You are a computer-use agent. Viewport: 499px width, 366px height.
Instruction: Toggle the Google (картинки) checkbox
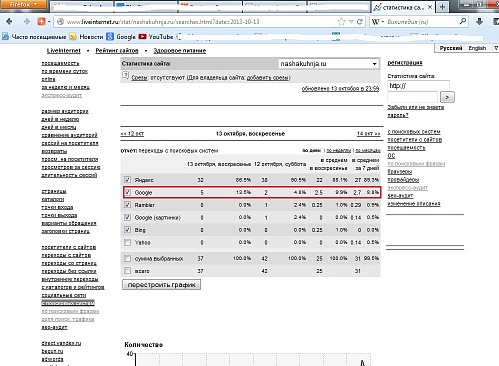coord(127,217)
